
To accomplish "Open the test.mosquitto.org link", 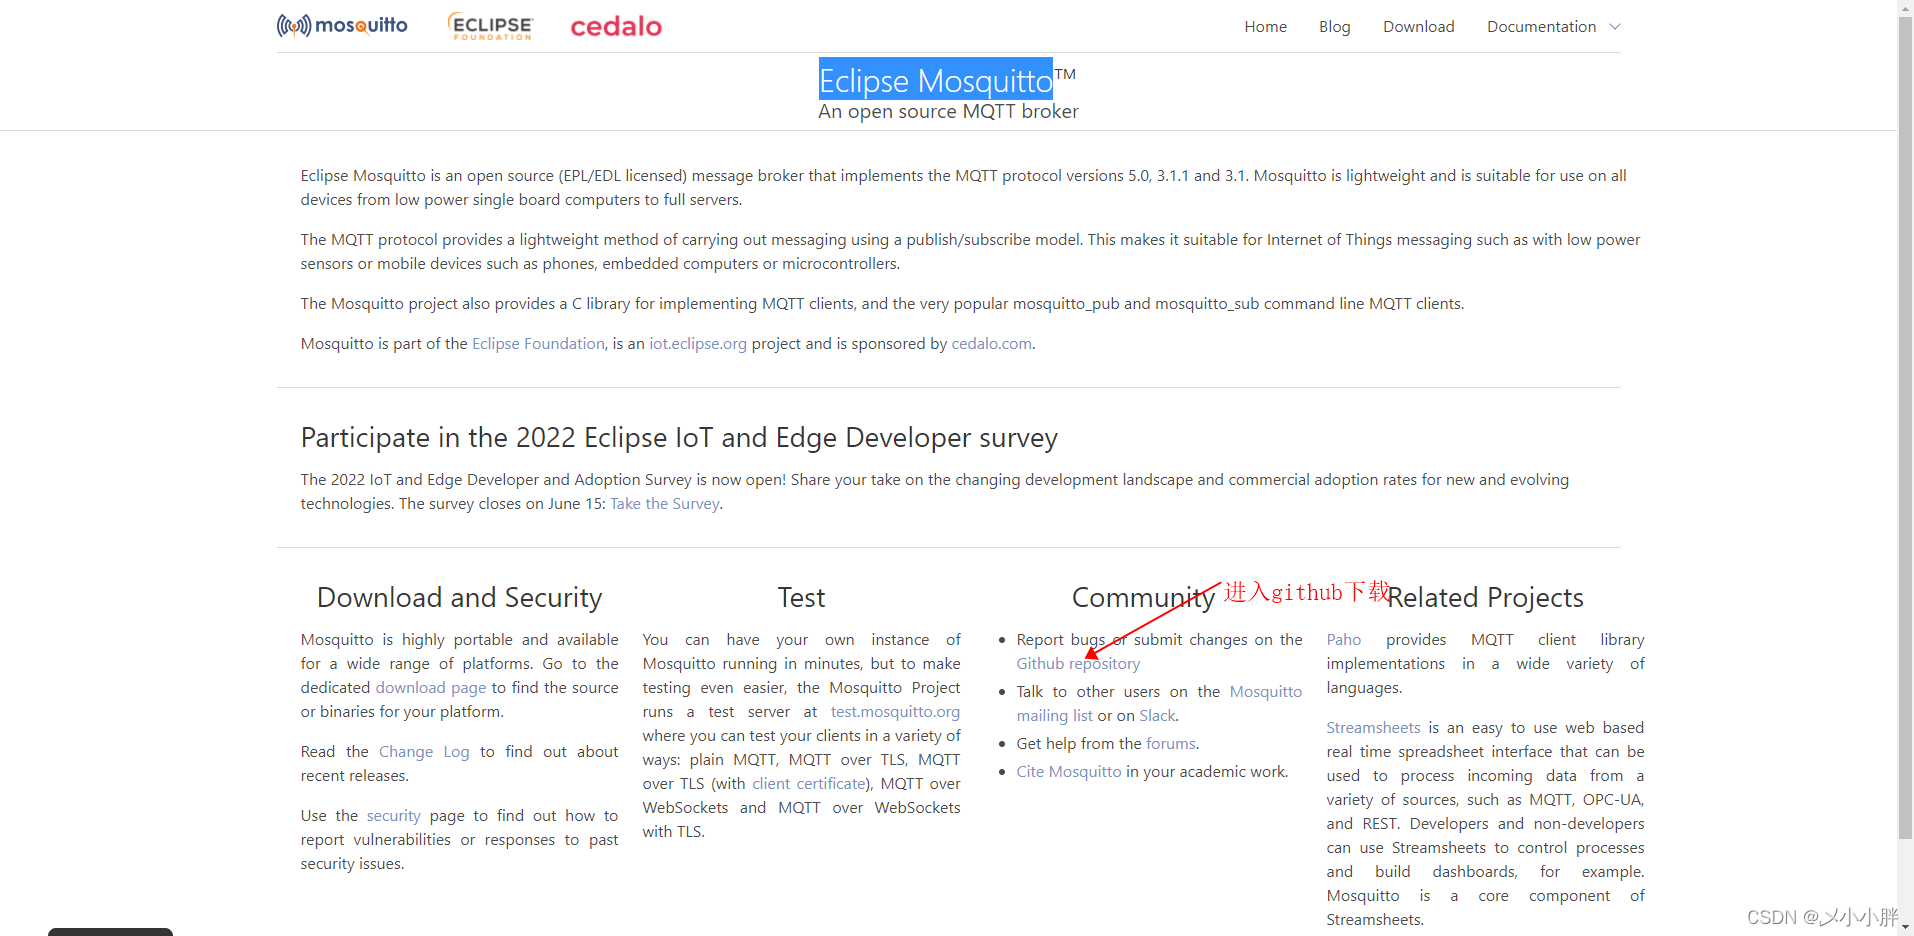I will [895, 711].
